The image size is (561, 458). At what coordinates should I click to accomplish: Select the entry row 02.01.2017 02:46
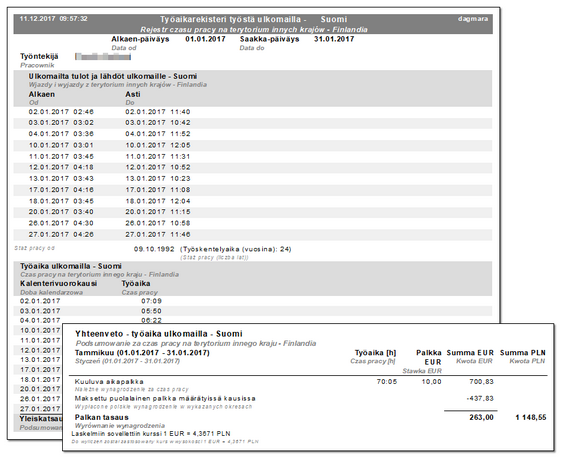click(x=253, y=112)
